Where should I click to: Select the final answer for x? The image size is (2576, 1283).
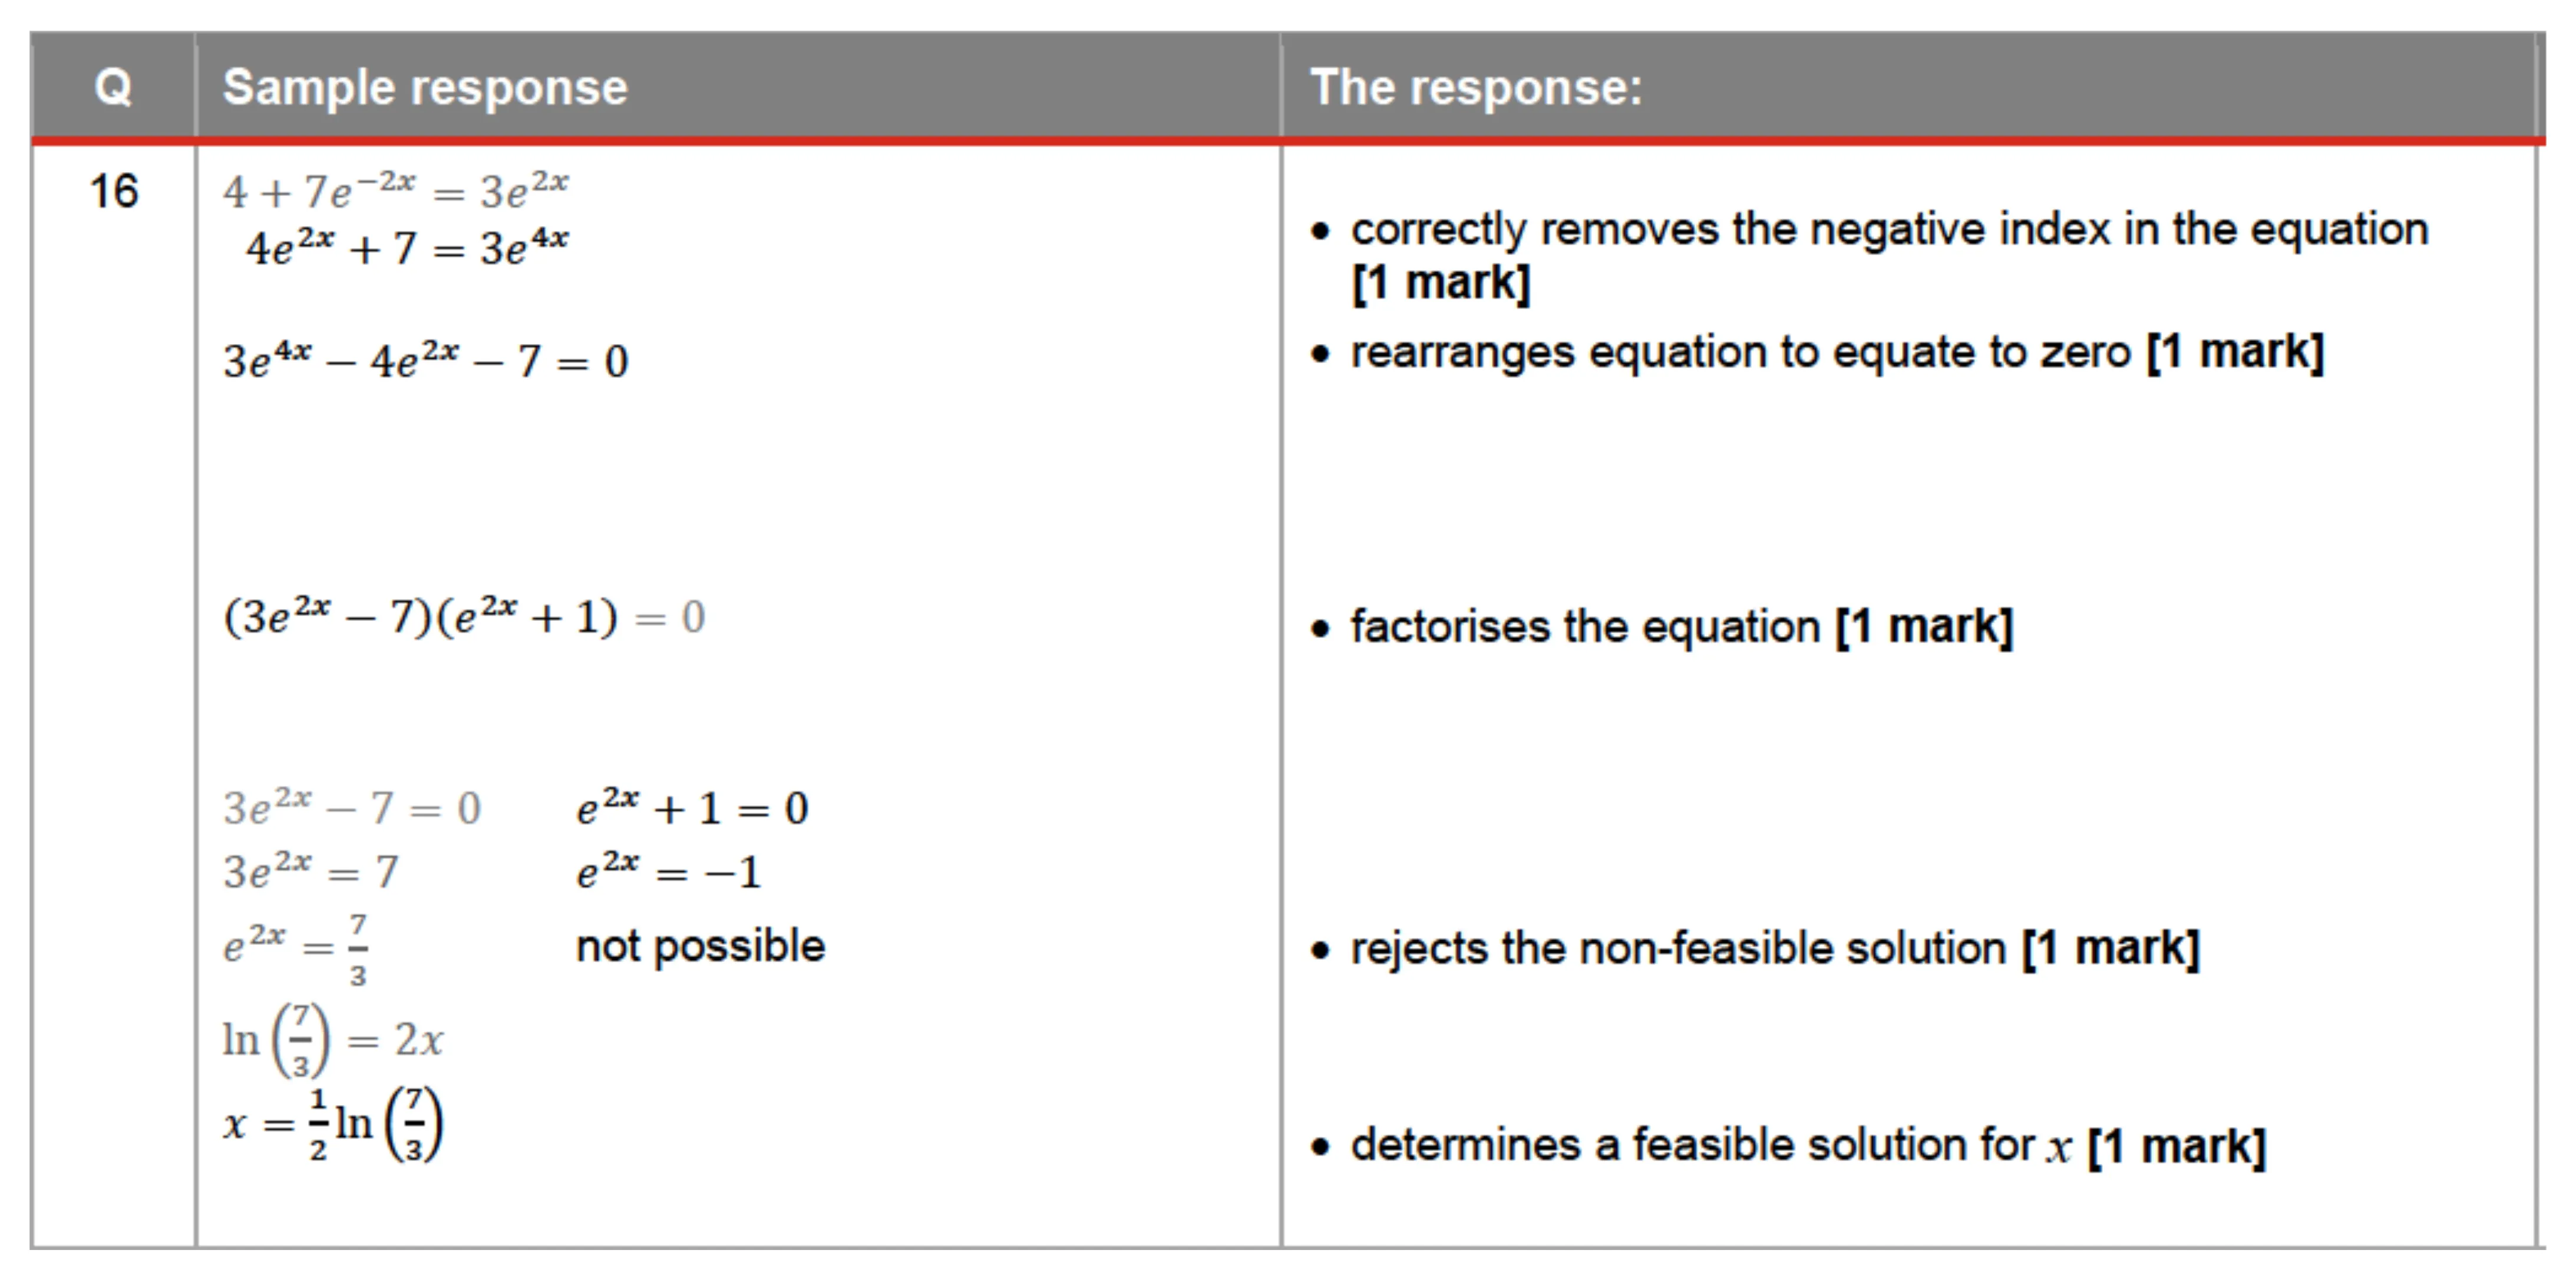pos(333,1124)
